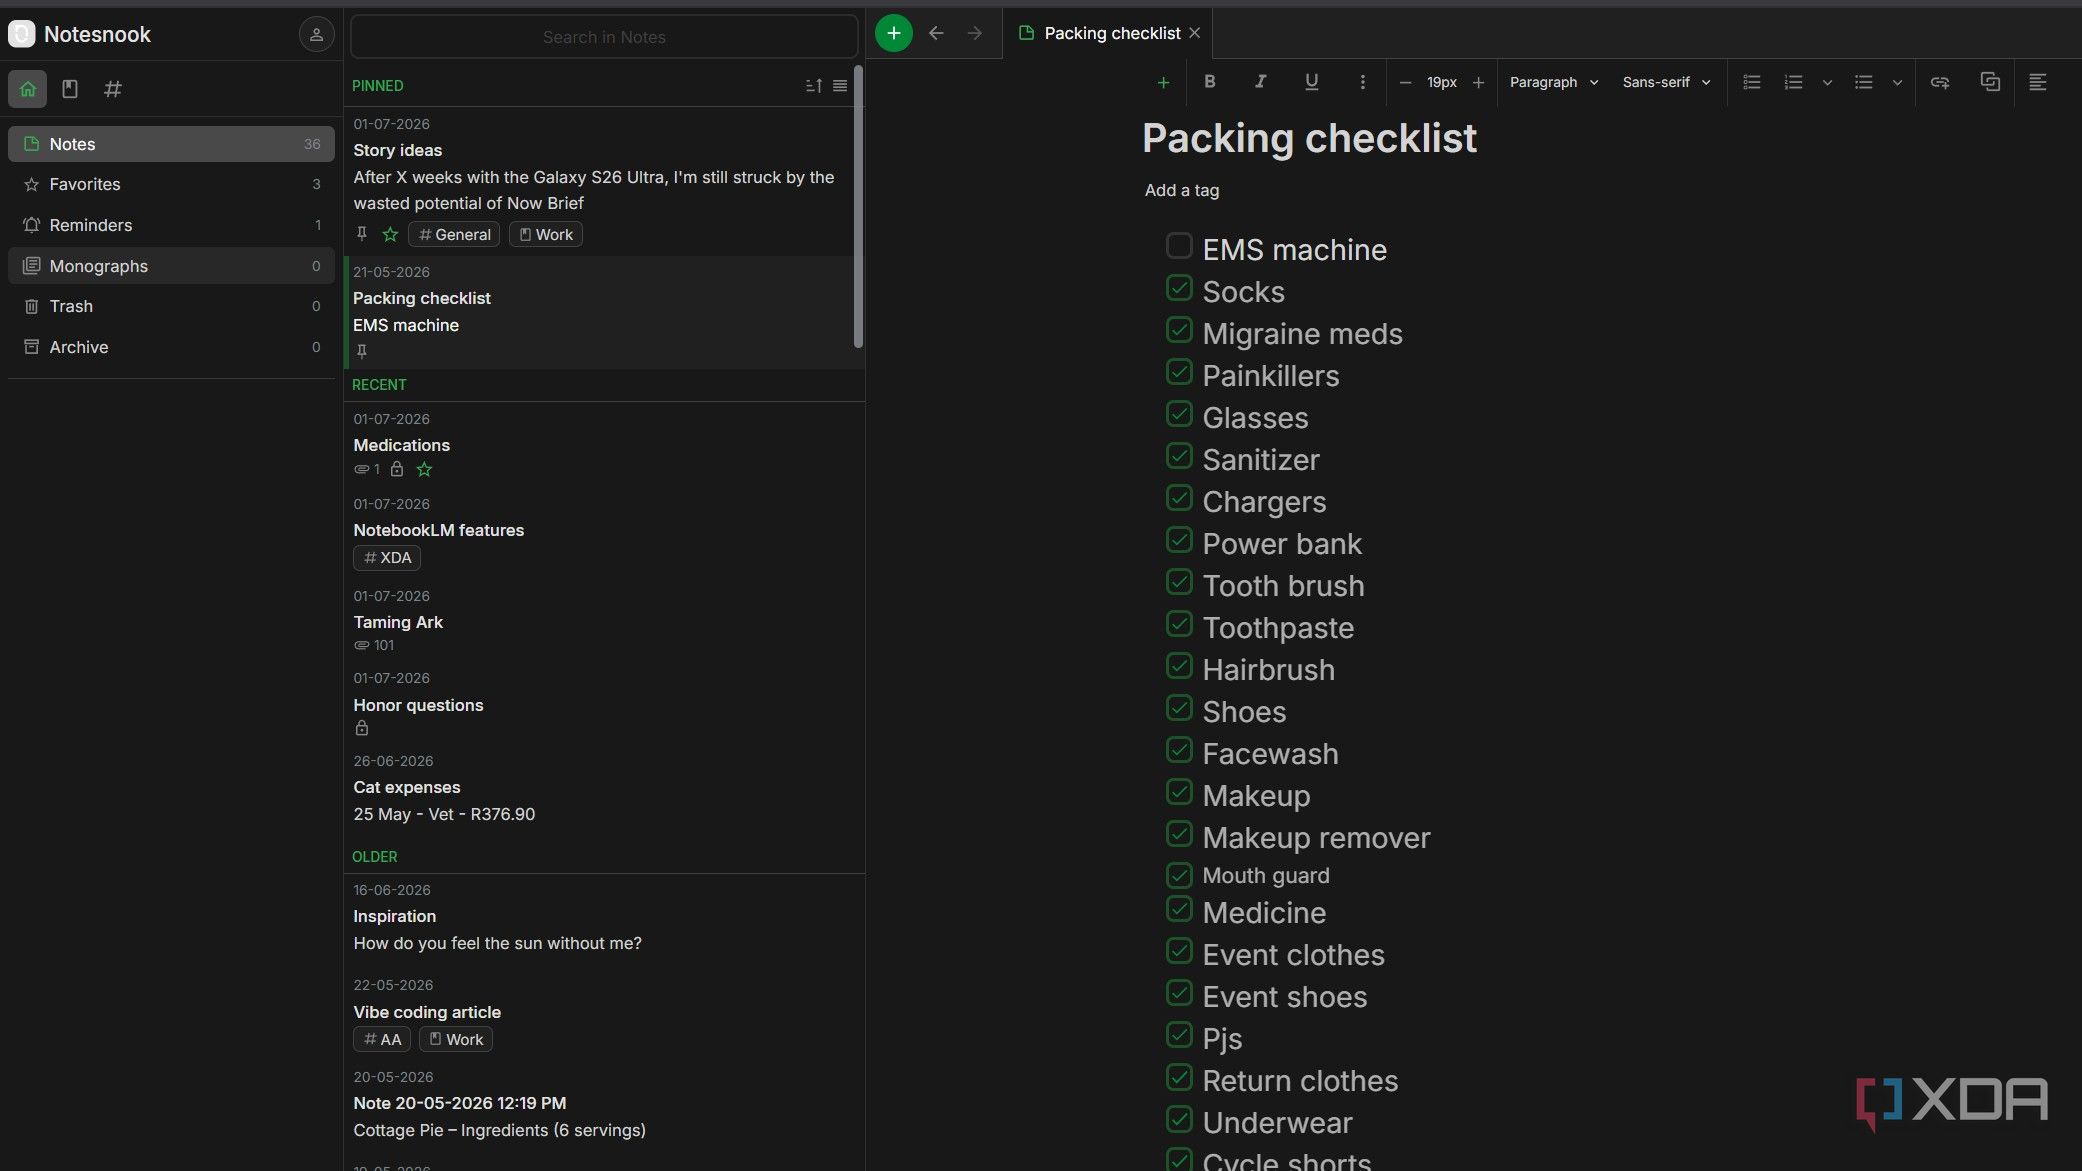Open Trash in the sidebar

[171, 306]
